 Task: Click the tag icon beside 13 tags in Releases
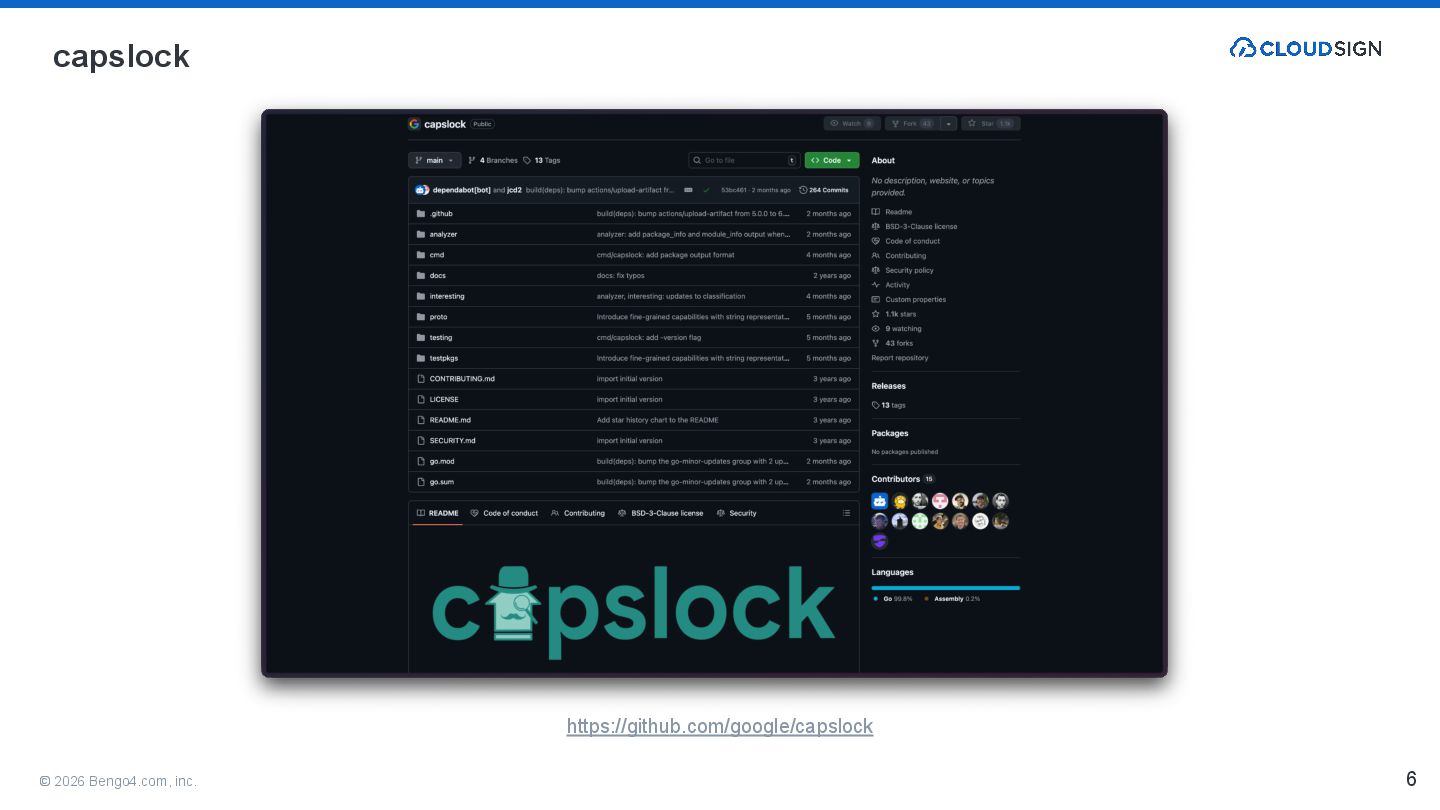876,405
